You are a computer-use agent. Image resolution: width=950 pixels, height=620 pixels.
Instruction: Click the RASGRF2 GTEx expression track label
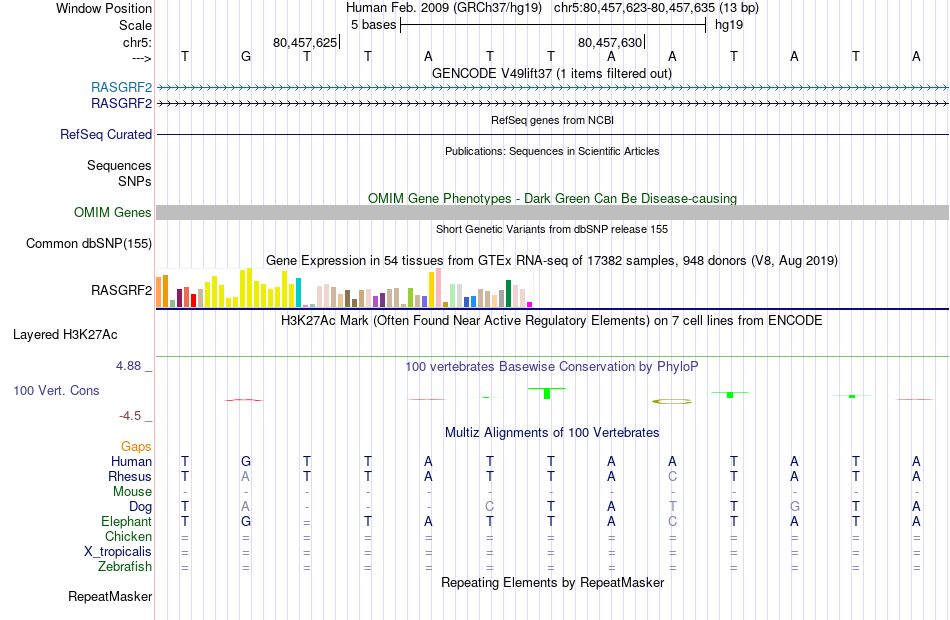121,290
